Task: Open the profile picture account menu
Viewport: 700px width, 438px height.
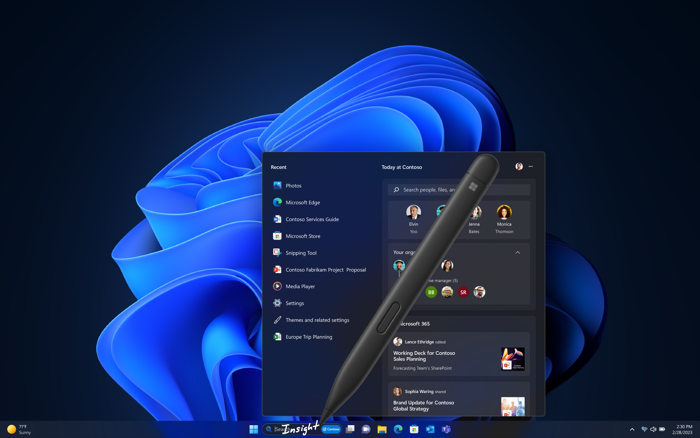Action: [x=519, y=167]
